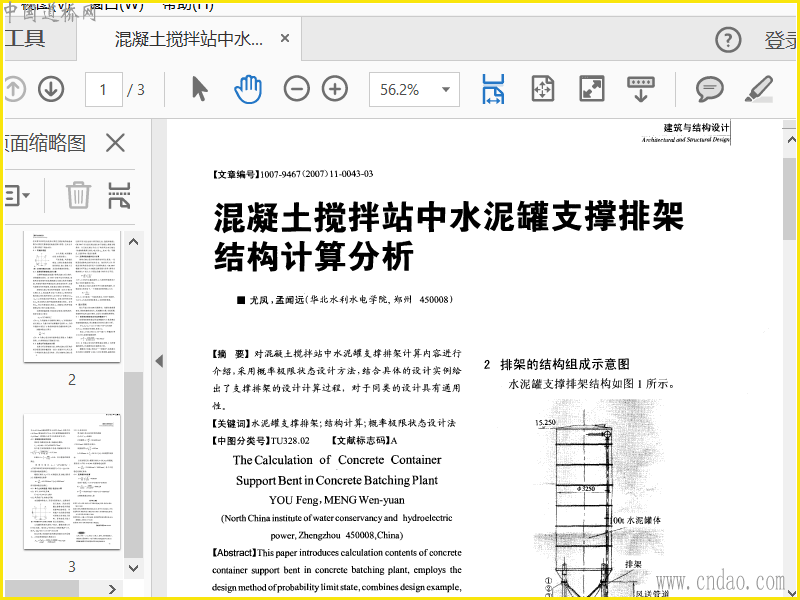Go to previous page with up arrow

14,89
